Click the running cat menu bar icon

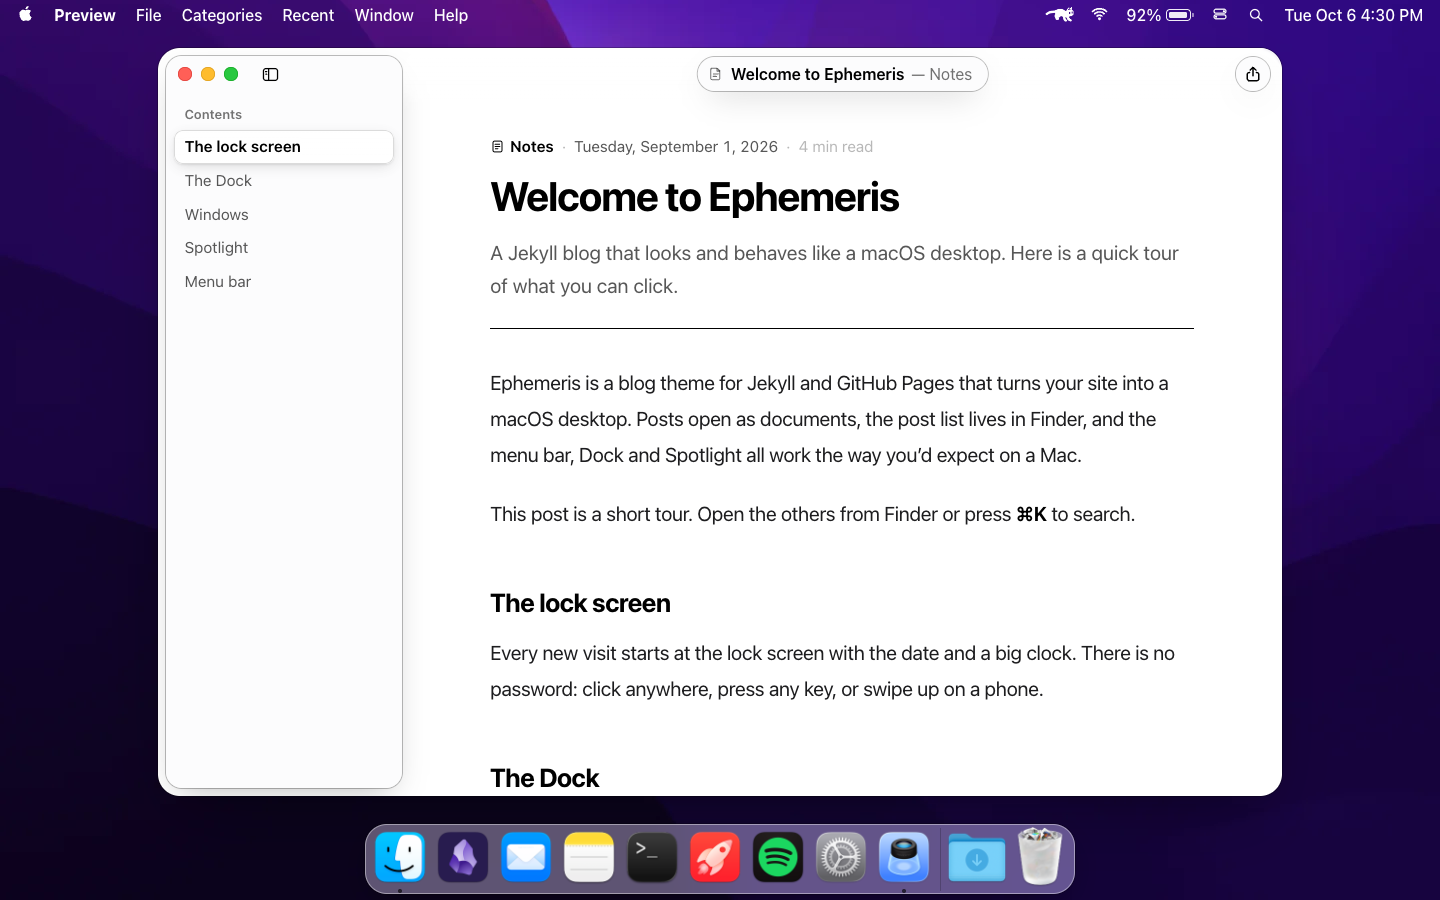coord(1060,15)
